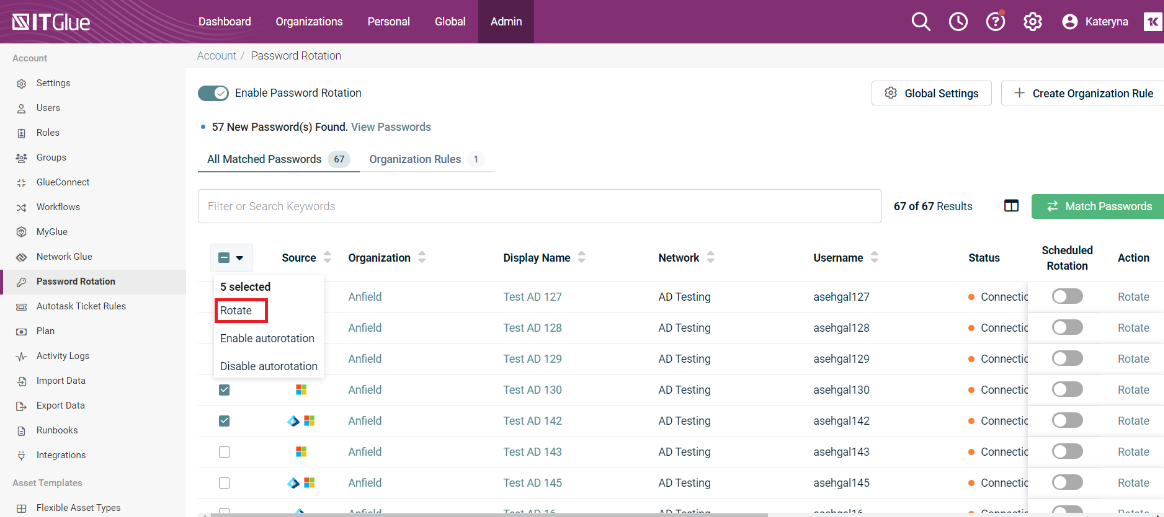Click the Autotask Ticket Rules icon
This screenshot has width=1164, height=517.
tap(22, 306)
